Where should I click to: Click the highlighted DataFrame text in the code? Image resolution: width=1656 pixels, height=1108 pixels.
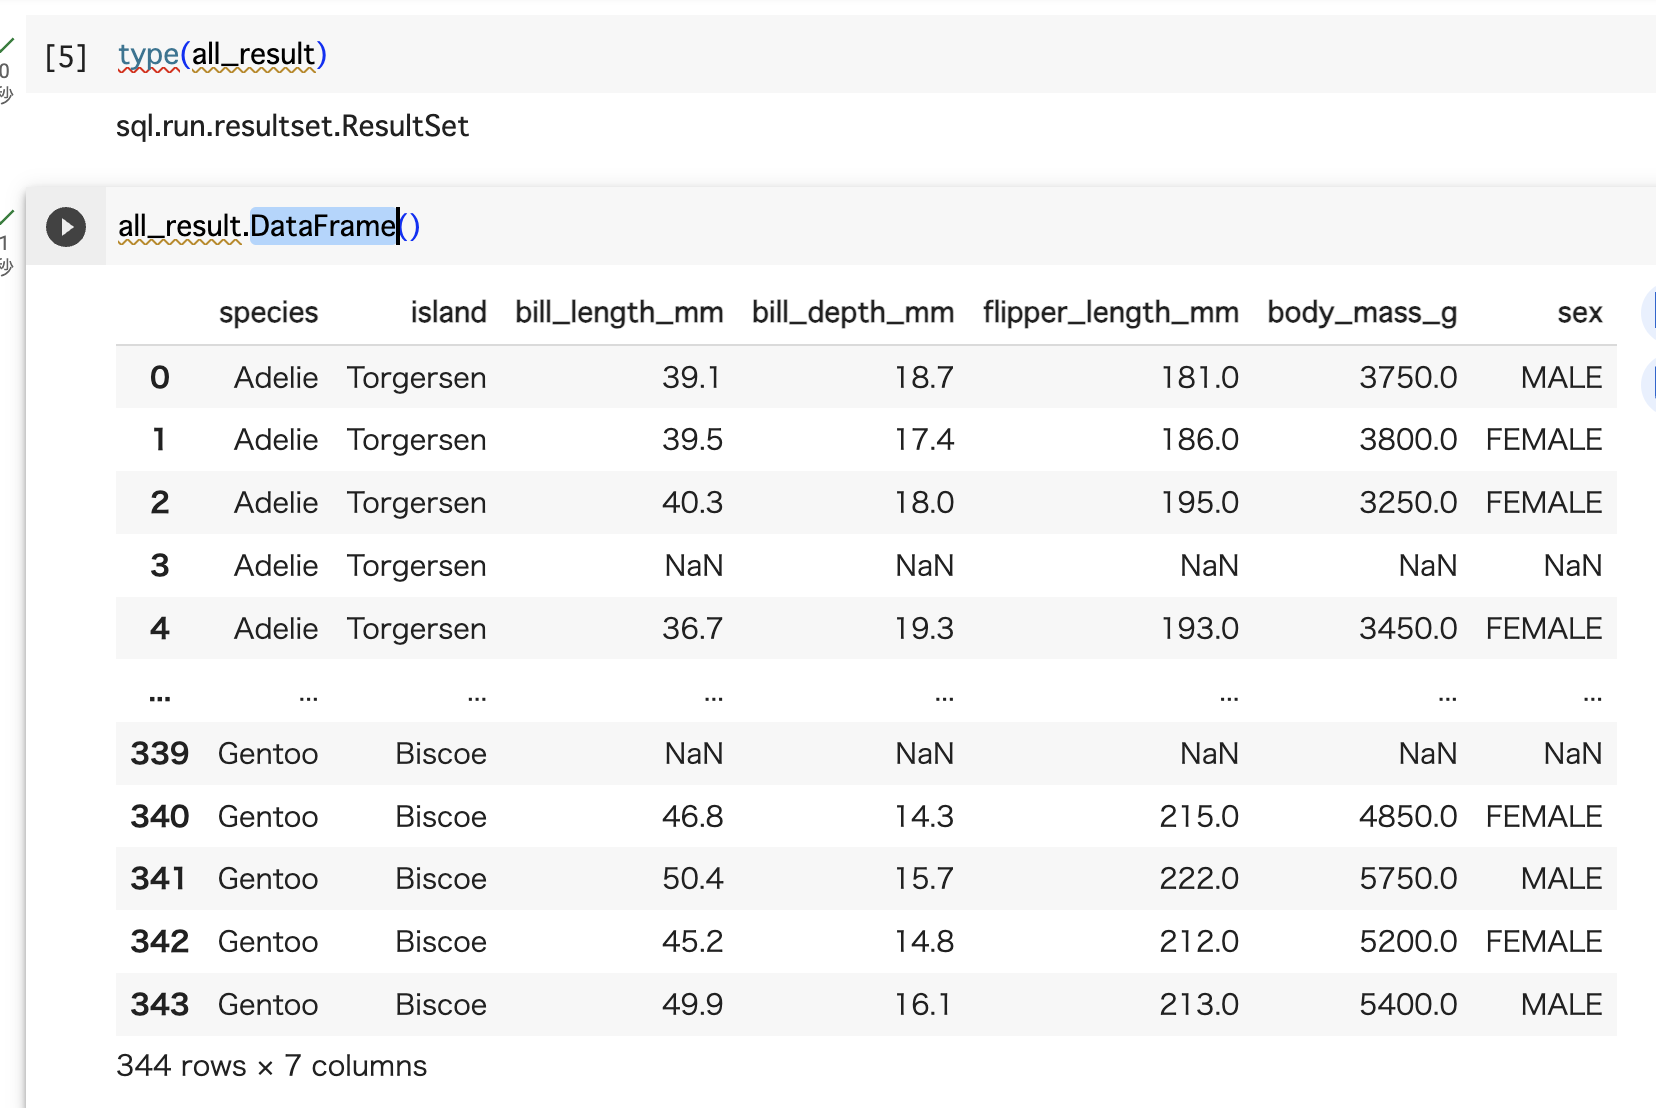coord(322,227)
